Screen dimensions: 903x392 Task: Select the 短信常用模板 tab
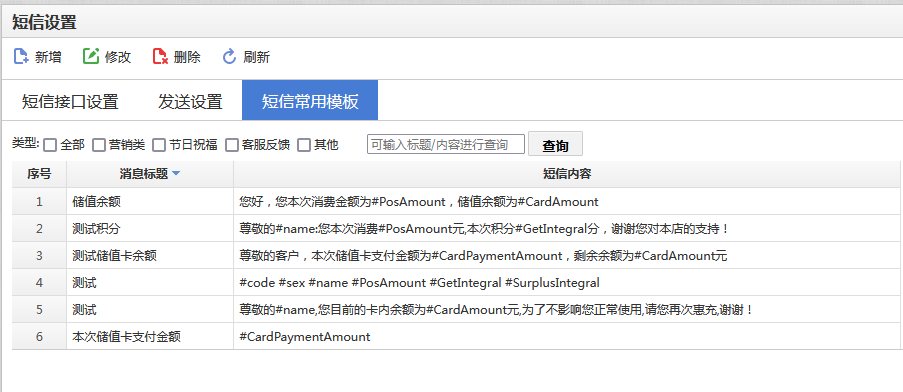pos(310,101)
